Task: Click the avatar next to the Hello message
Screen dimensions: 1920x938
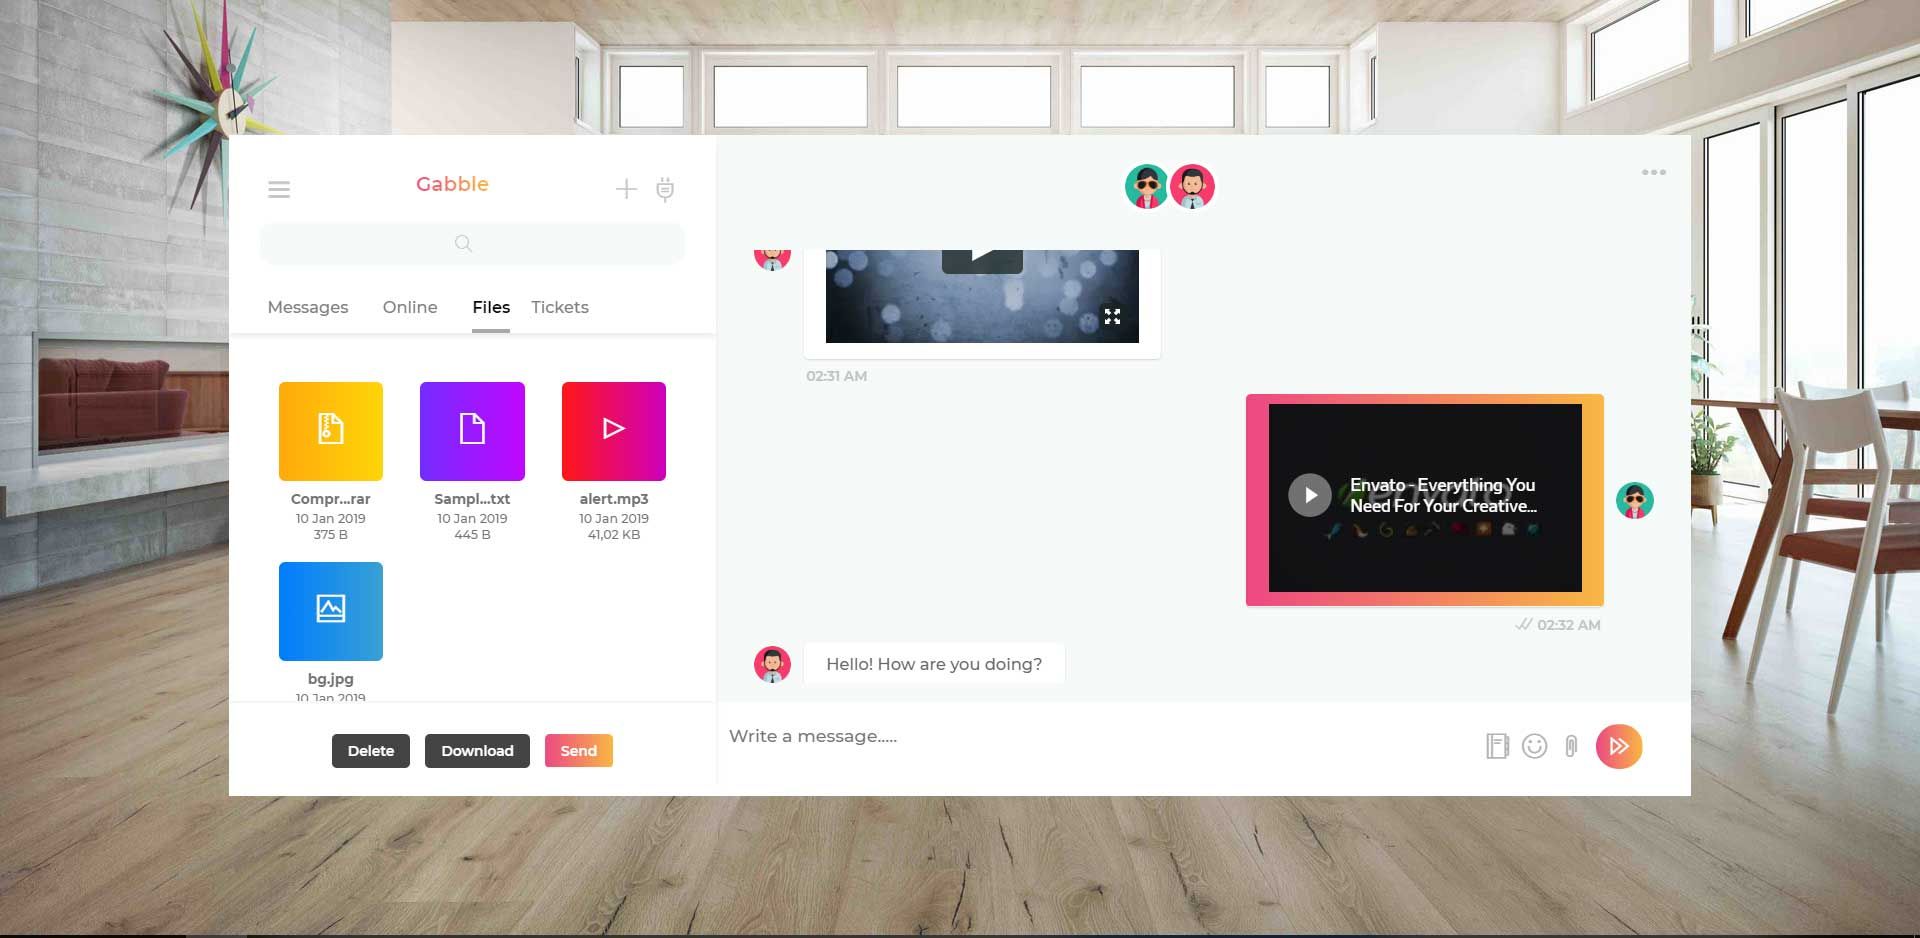Action: [x=772, y=664]
